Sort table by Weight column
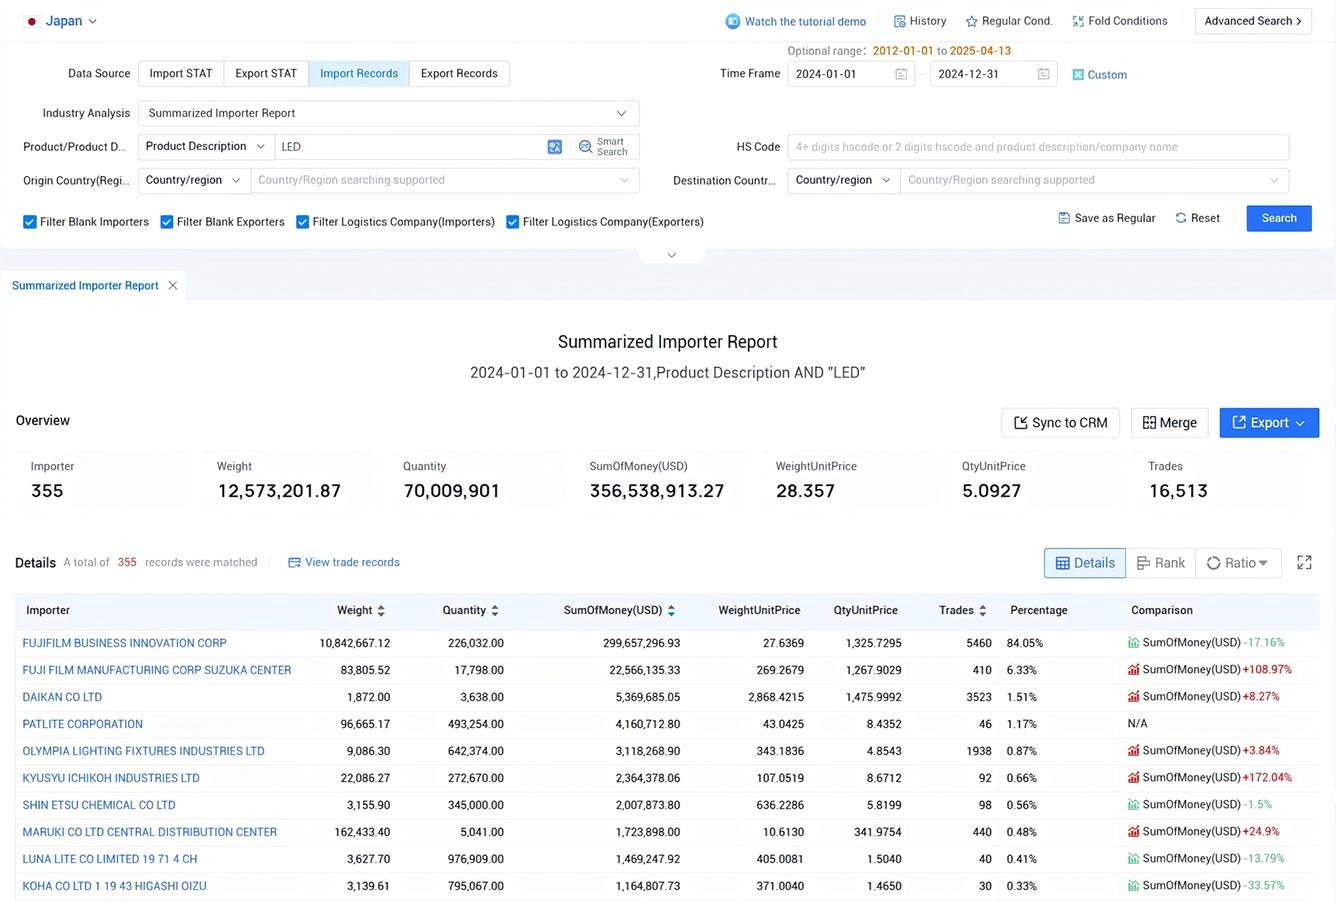The image size is (1336, 902). tap(381, 610)
